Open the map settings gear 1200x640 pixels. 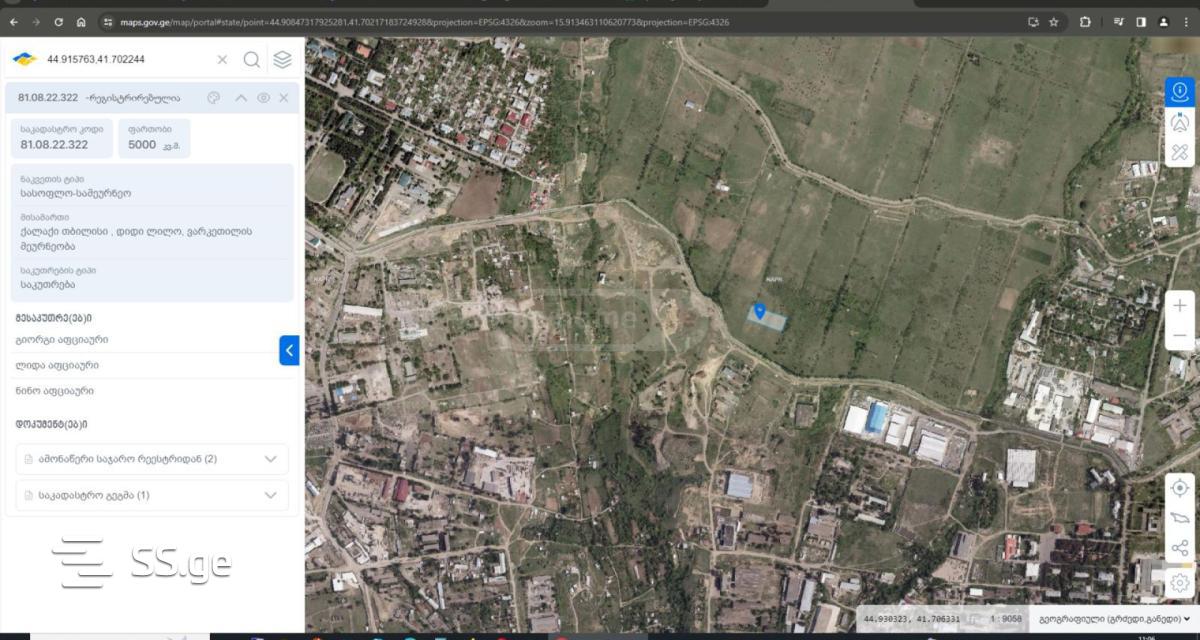[1180, 581]
